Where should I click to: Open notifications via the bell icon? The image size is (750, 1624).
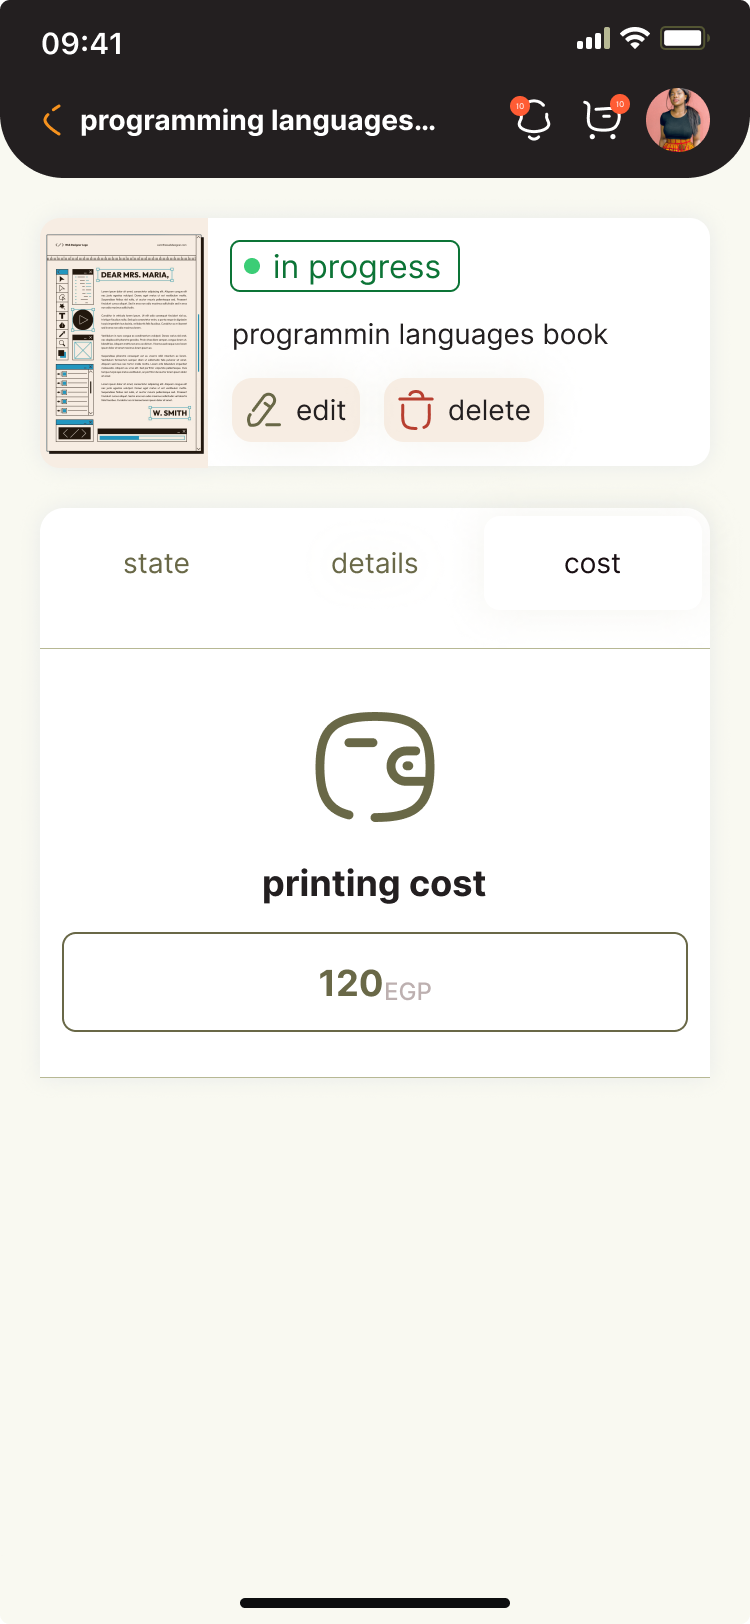534,121
